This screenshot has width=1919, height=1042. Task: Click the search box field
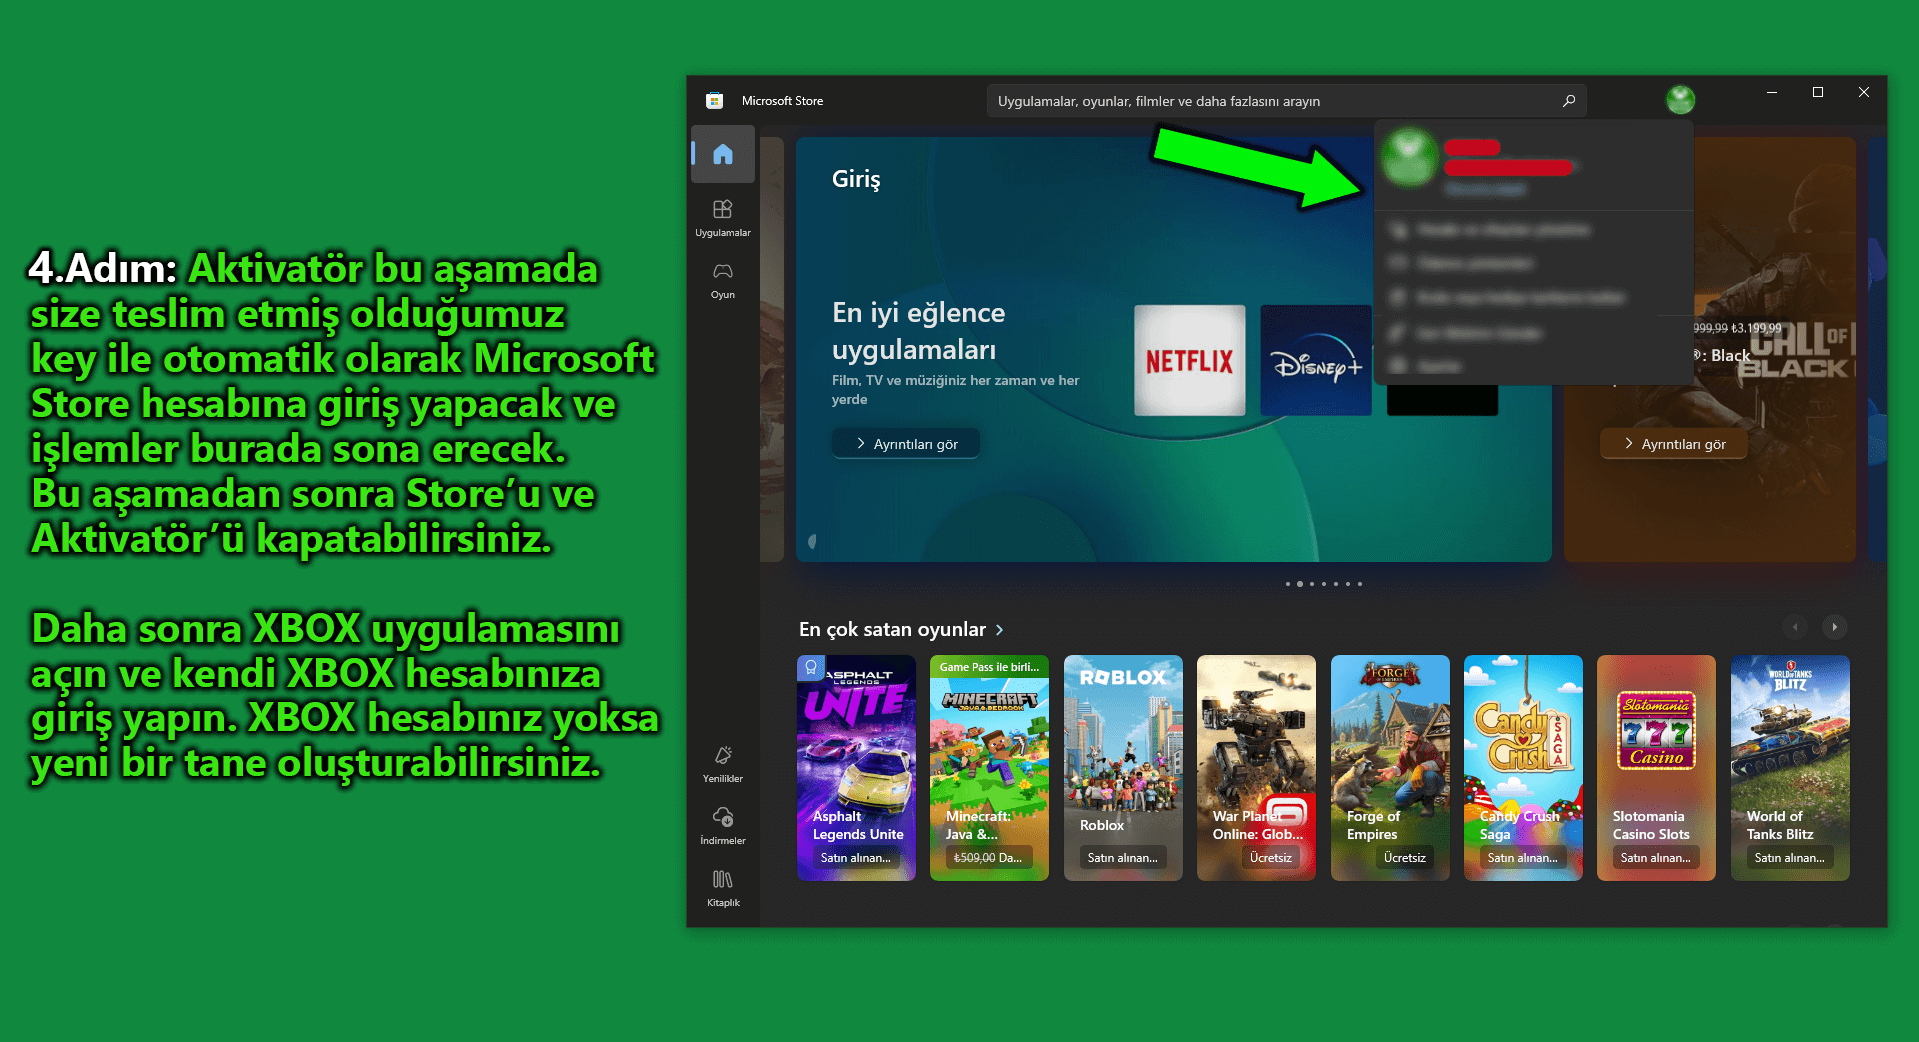[x=1270, y=101]
